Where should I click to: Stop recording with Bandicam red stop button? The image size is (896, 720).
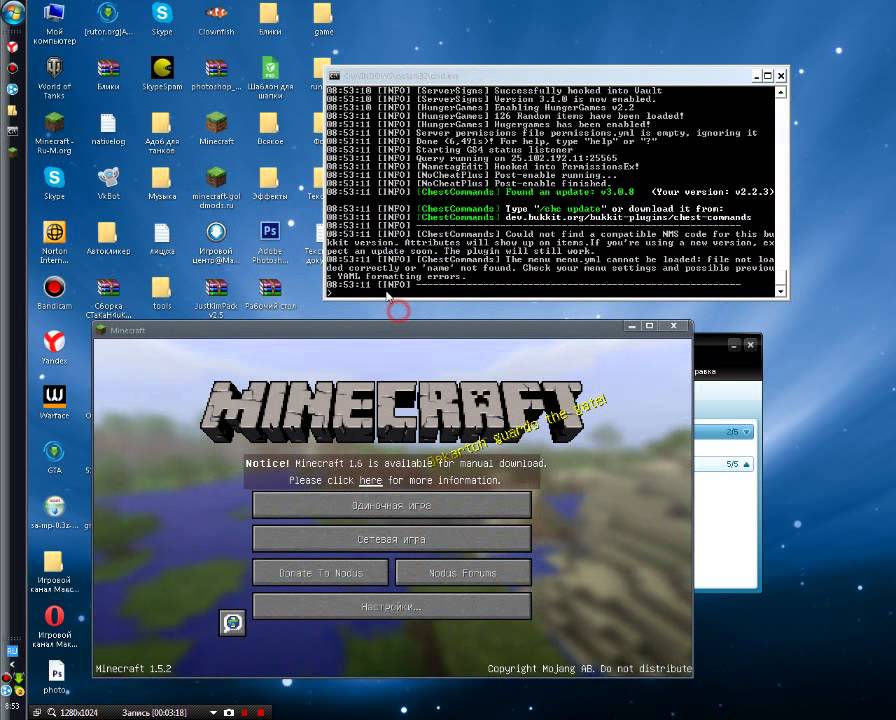click(261, 713)
